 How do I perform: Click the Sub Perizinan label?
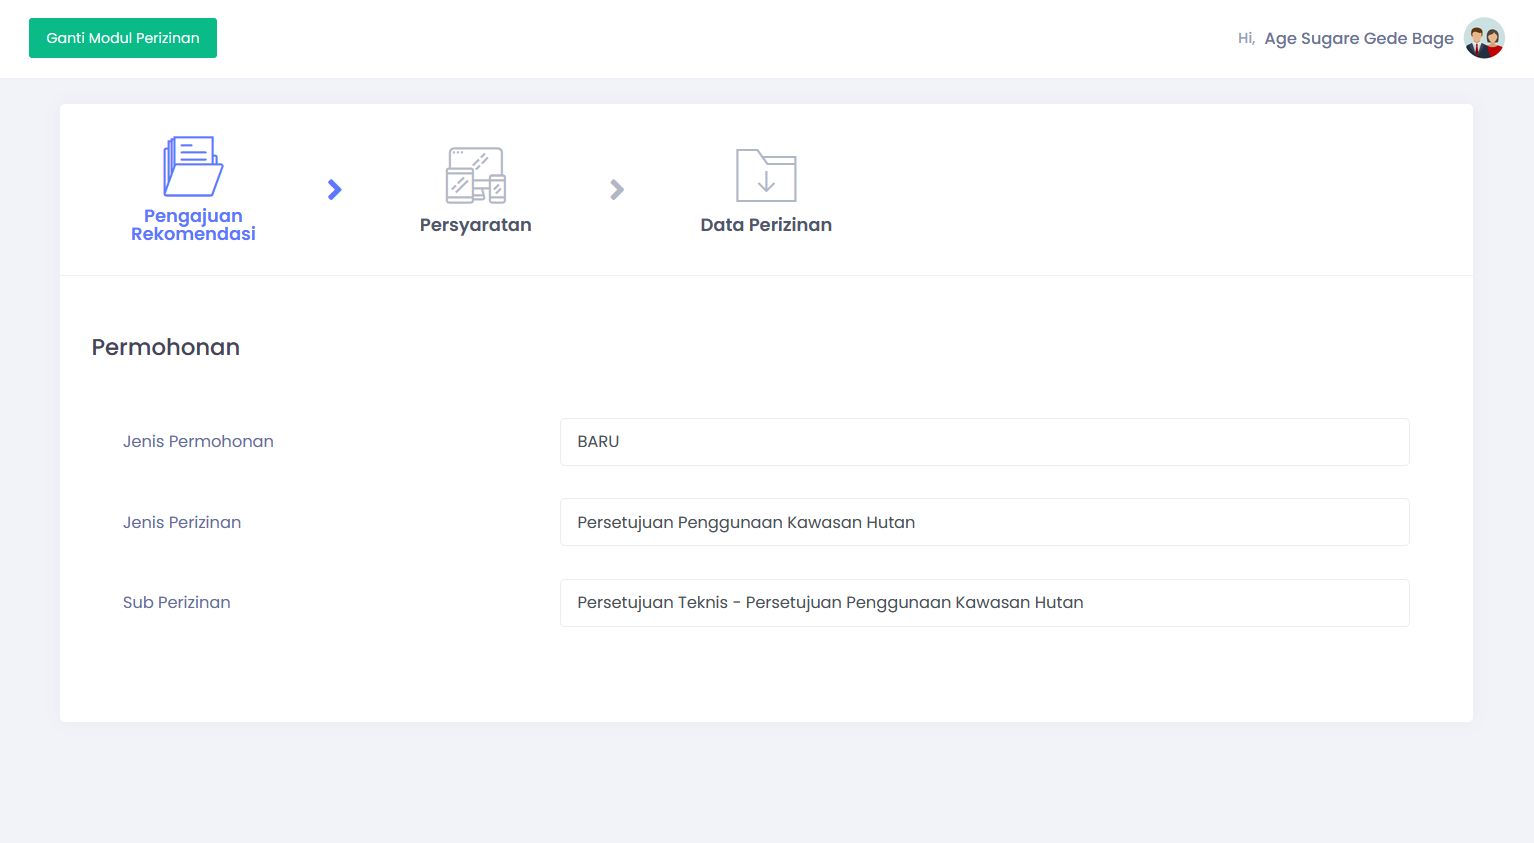pos(177,603)
